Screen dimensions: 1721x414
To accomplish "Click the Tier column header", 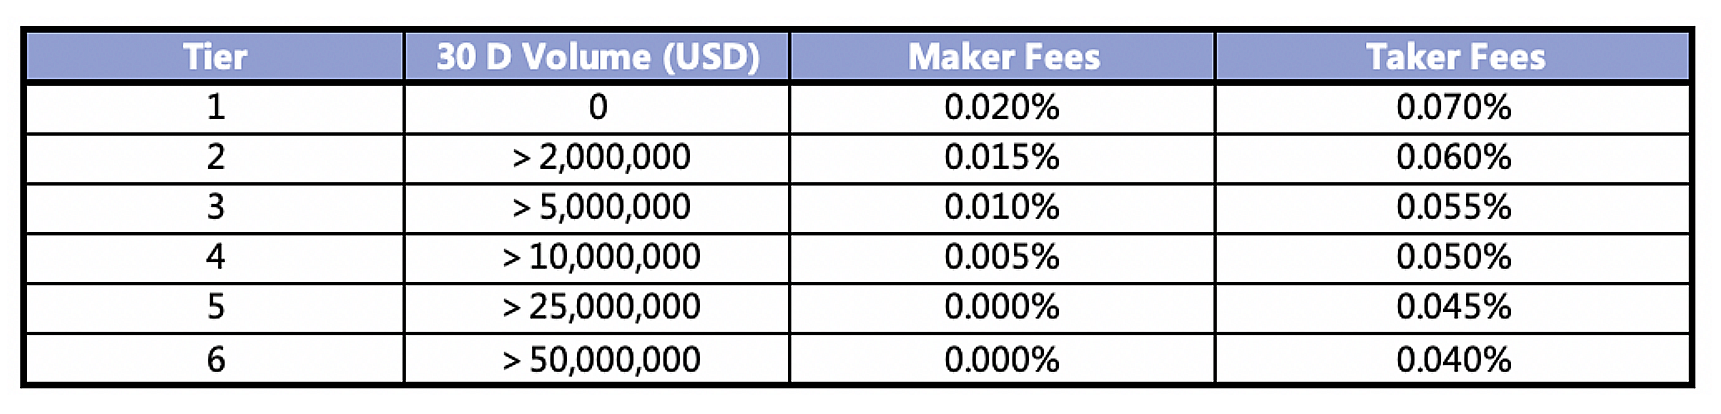I will click(x=215, y=56).
